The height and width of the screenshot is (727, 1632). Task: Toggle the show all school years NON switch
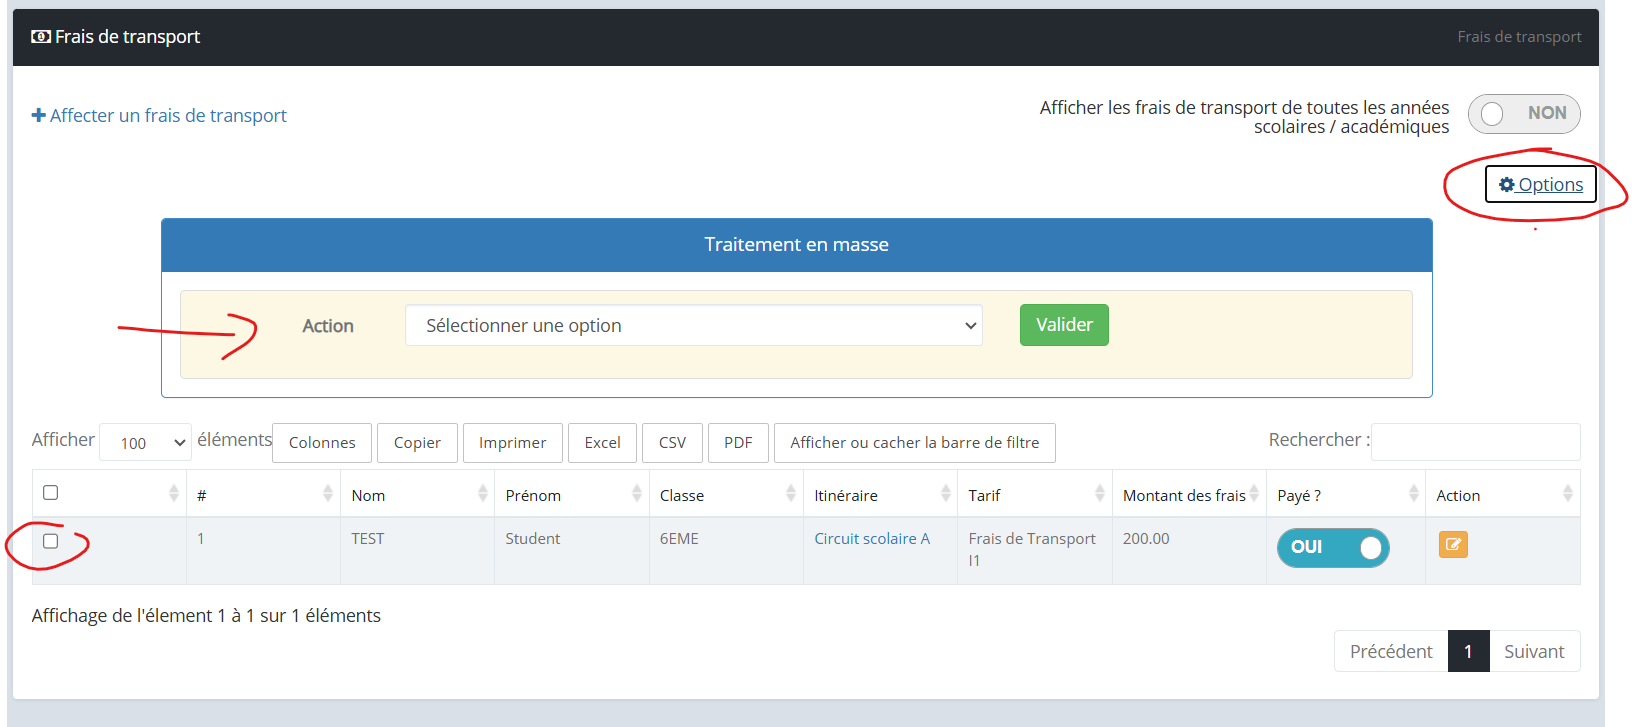[x=1524, y=114]
